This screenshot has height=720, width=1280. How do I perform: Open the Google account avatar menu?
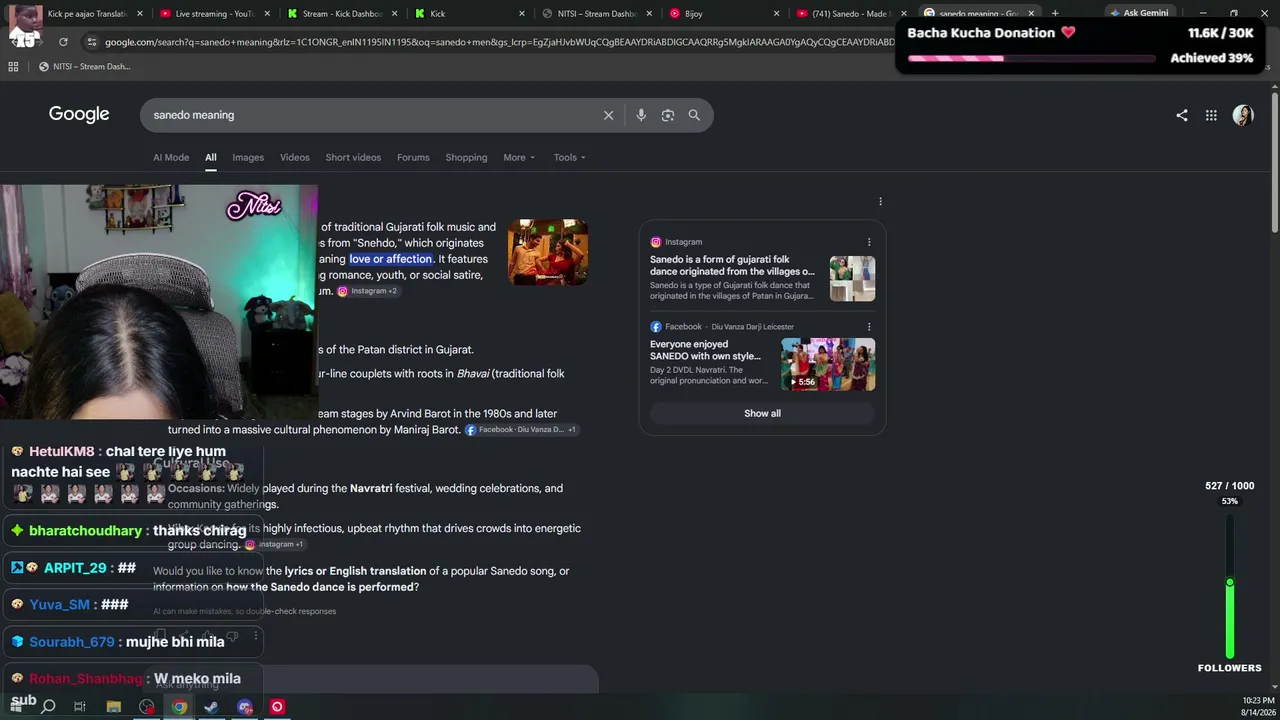coord(1243,115)
